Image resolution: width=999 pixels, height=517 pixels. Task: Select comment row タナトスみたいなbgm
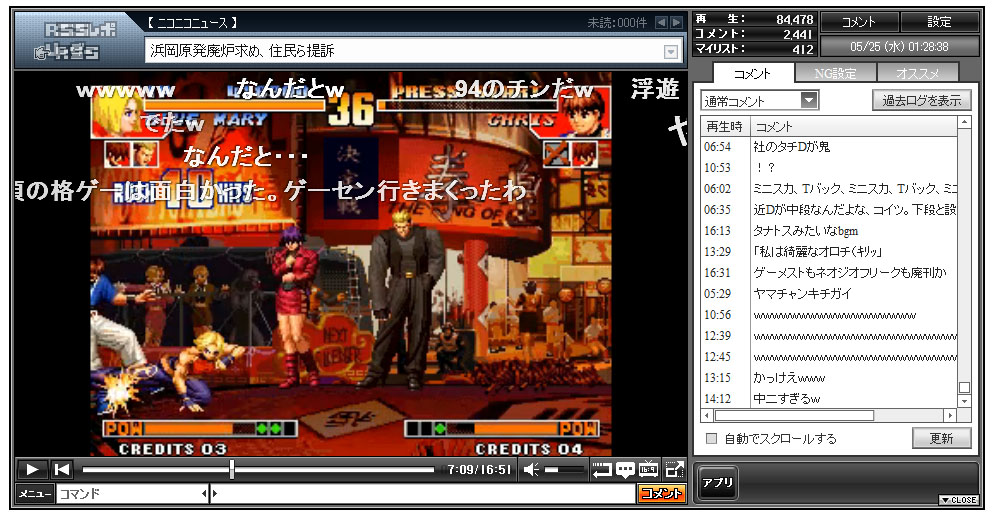829,231
